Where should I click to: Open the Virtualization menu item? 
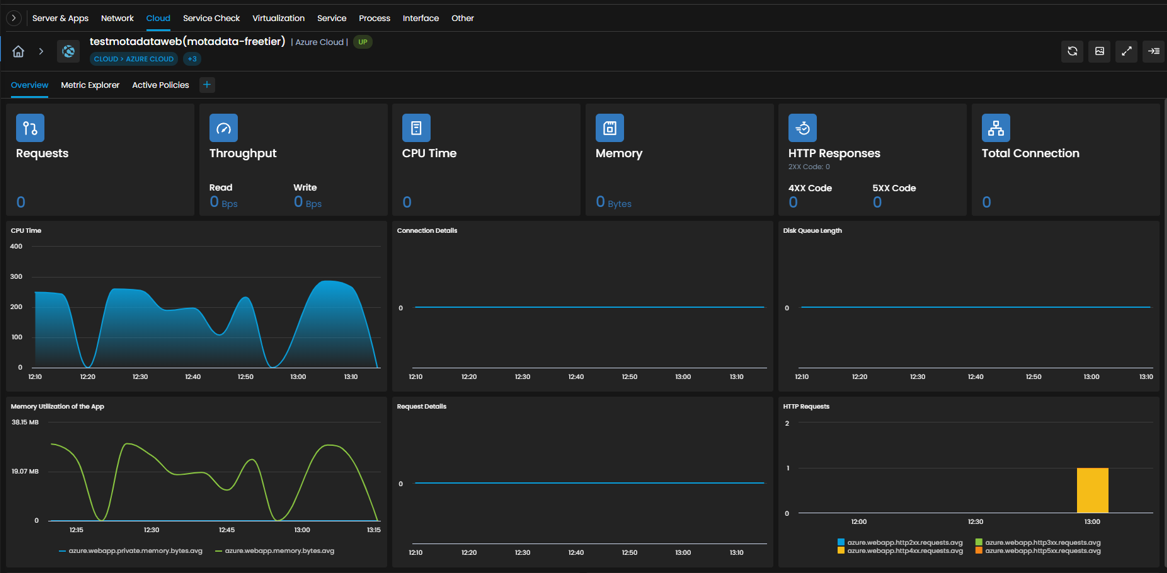(278, 18)
